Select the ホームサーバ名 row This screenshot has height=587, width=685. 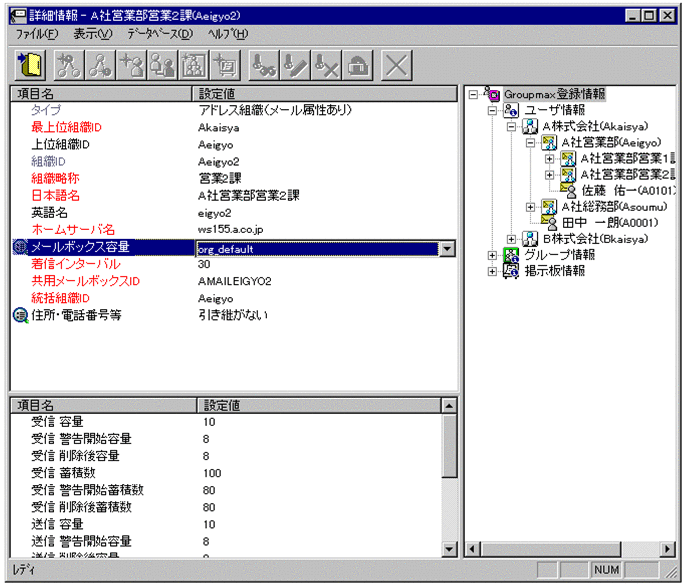[x=234, y=229]
